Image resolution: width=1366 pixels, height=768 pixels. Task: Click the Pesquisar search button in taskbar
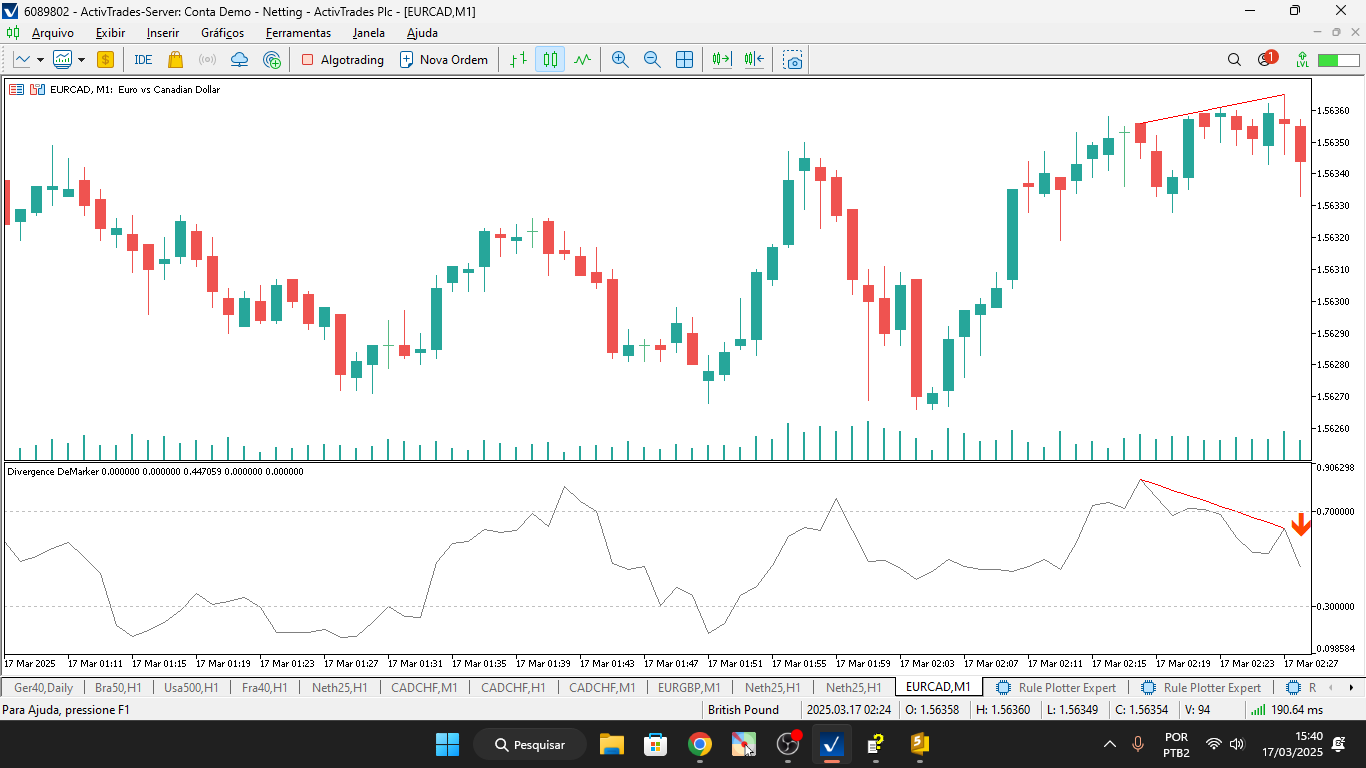point(529,744)
